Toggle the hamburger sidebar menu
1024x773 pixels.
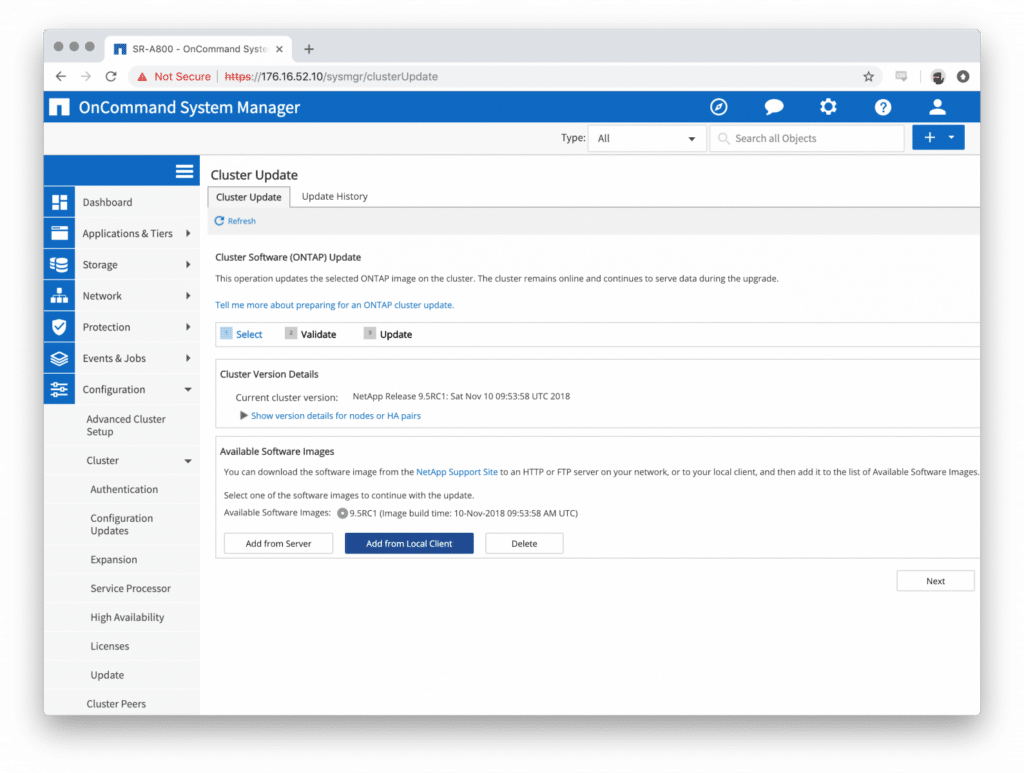click(x=184, y=171)
